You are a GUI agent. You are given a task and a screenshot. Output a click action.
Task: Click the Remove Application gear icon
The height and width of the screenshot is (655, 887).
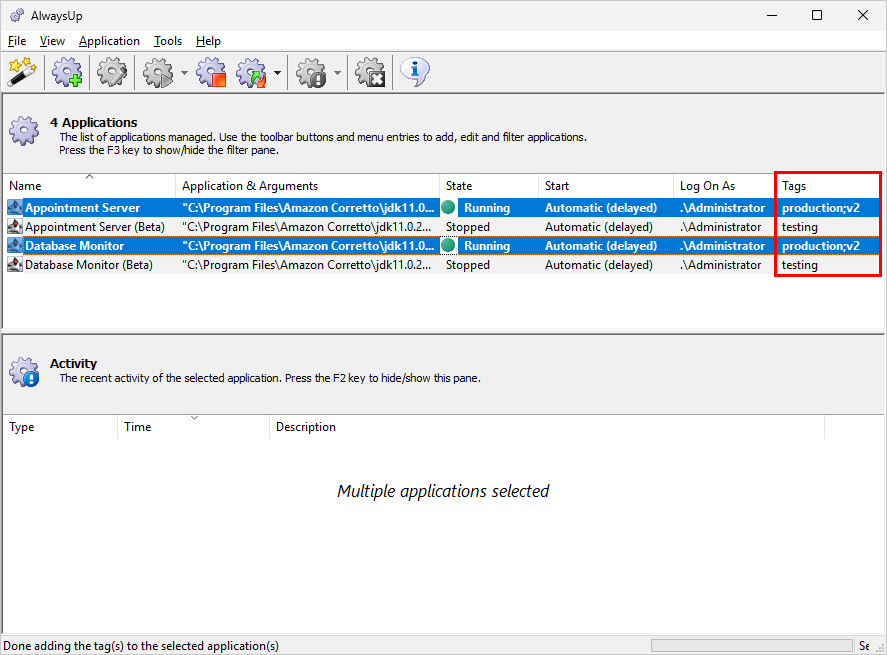370,72
